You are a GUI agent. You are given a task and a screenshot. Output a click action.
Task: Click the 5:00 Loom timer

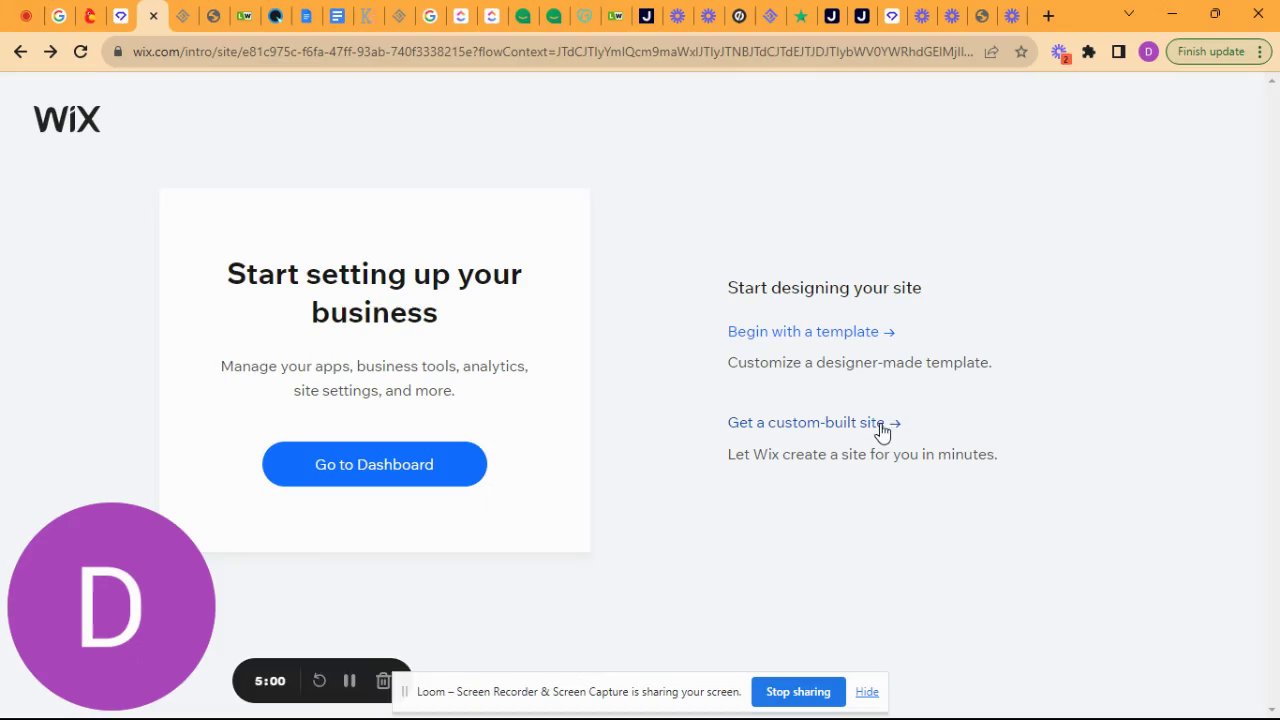coord(270,681)
